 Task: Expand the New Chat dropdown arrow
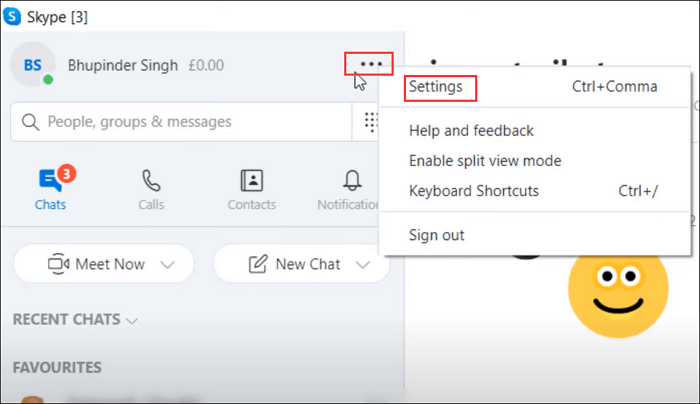(363, 265)
